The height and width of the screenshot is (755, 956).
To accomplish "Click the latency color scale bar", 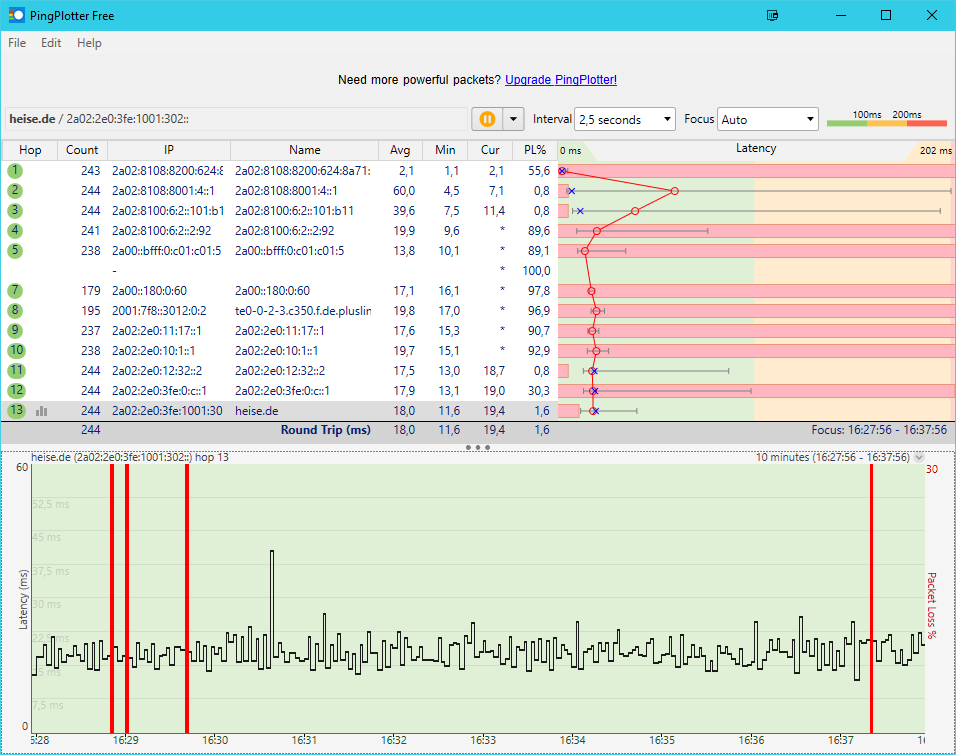I will coord(886,123).
